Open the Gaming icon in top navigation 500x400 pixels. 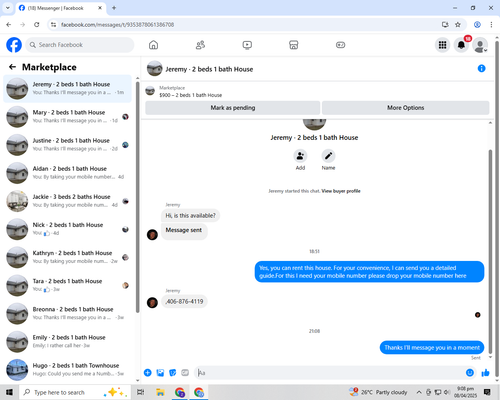pos(340,45)
